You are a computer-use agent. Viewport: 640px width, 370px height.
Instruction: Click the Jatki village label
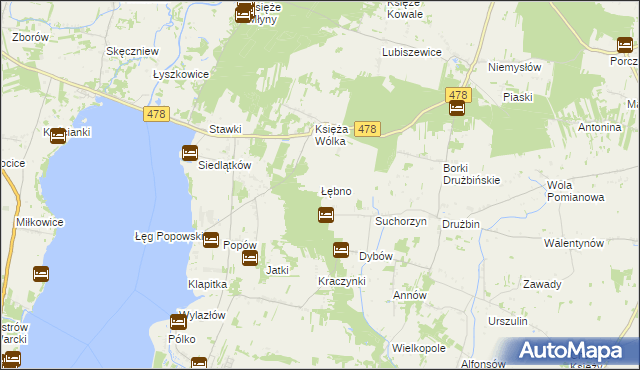(x=277, y=270)
